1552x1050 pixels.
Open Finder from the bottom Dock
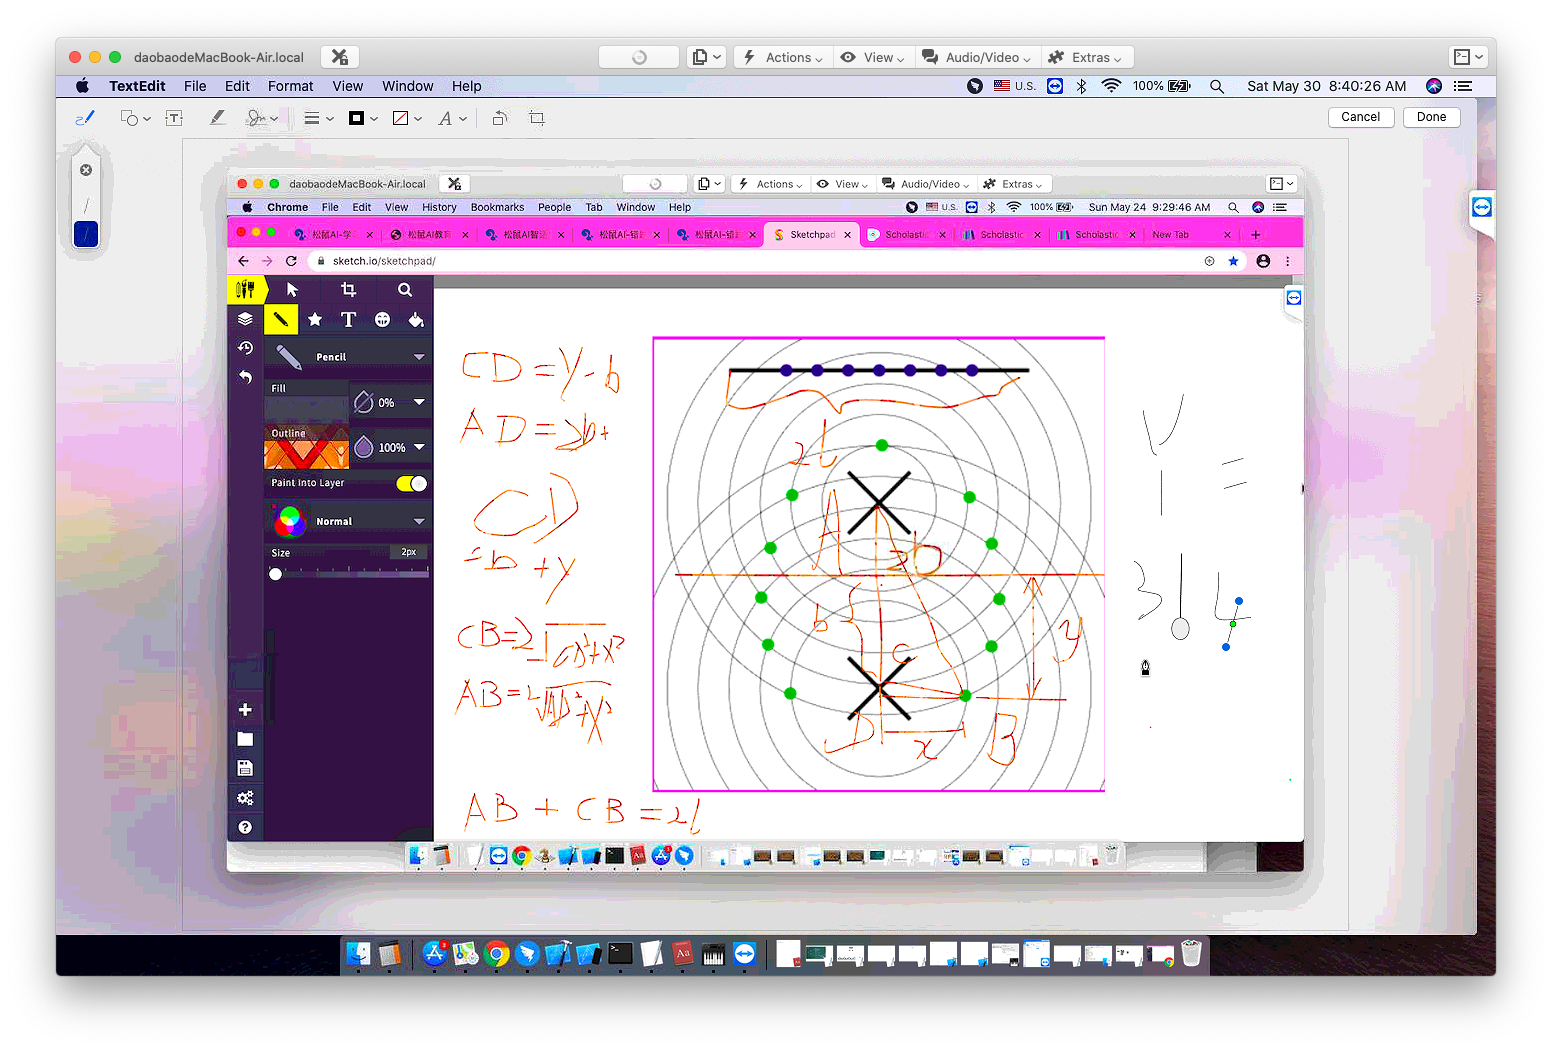pyautogui.click(x=358, y=954)
